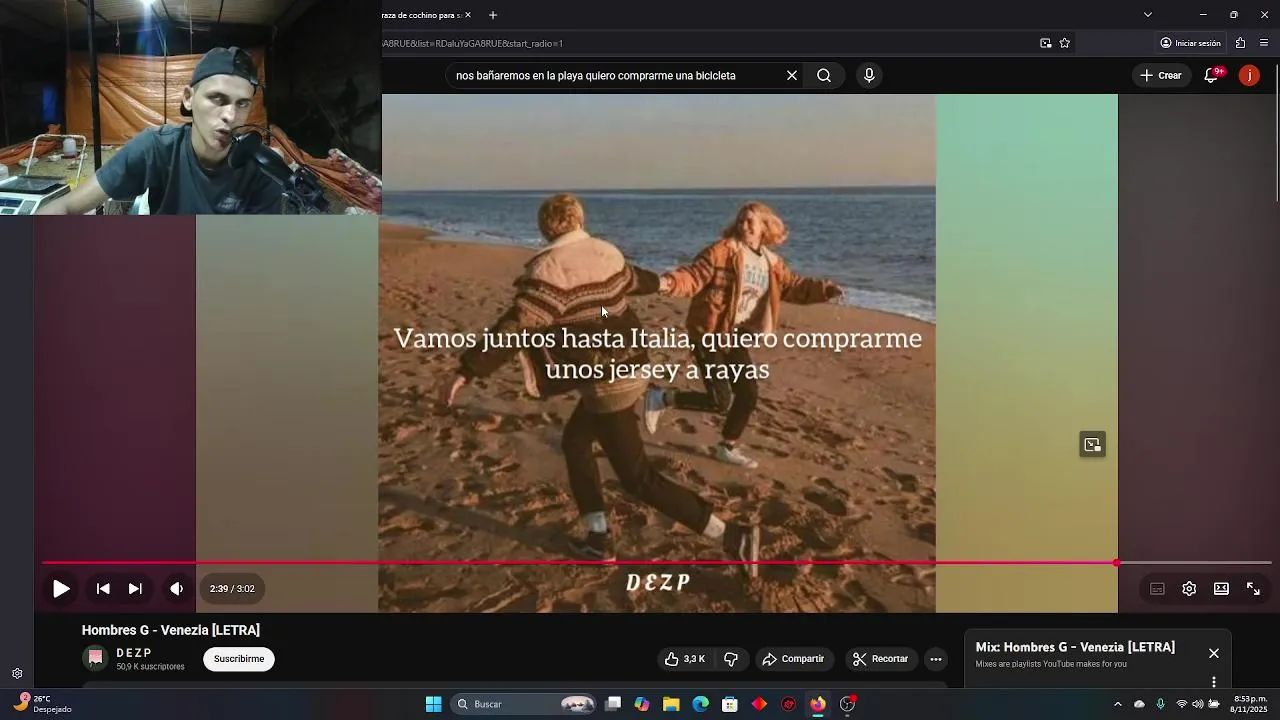The height and width of the screenshot is (720, 1280).
Task: Open the OBS Studio taskbar icon
Action: click(x=847, y=704)
